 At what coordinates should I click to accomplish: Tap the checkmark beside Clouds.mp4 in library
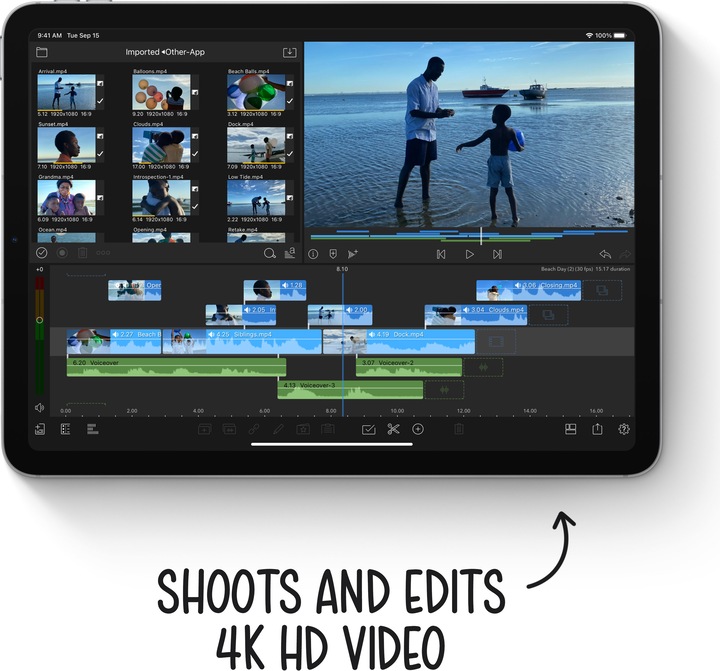click(x=195, y=154)
